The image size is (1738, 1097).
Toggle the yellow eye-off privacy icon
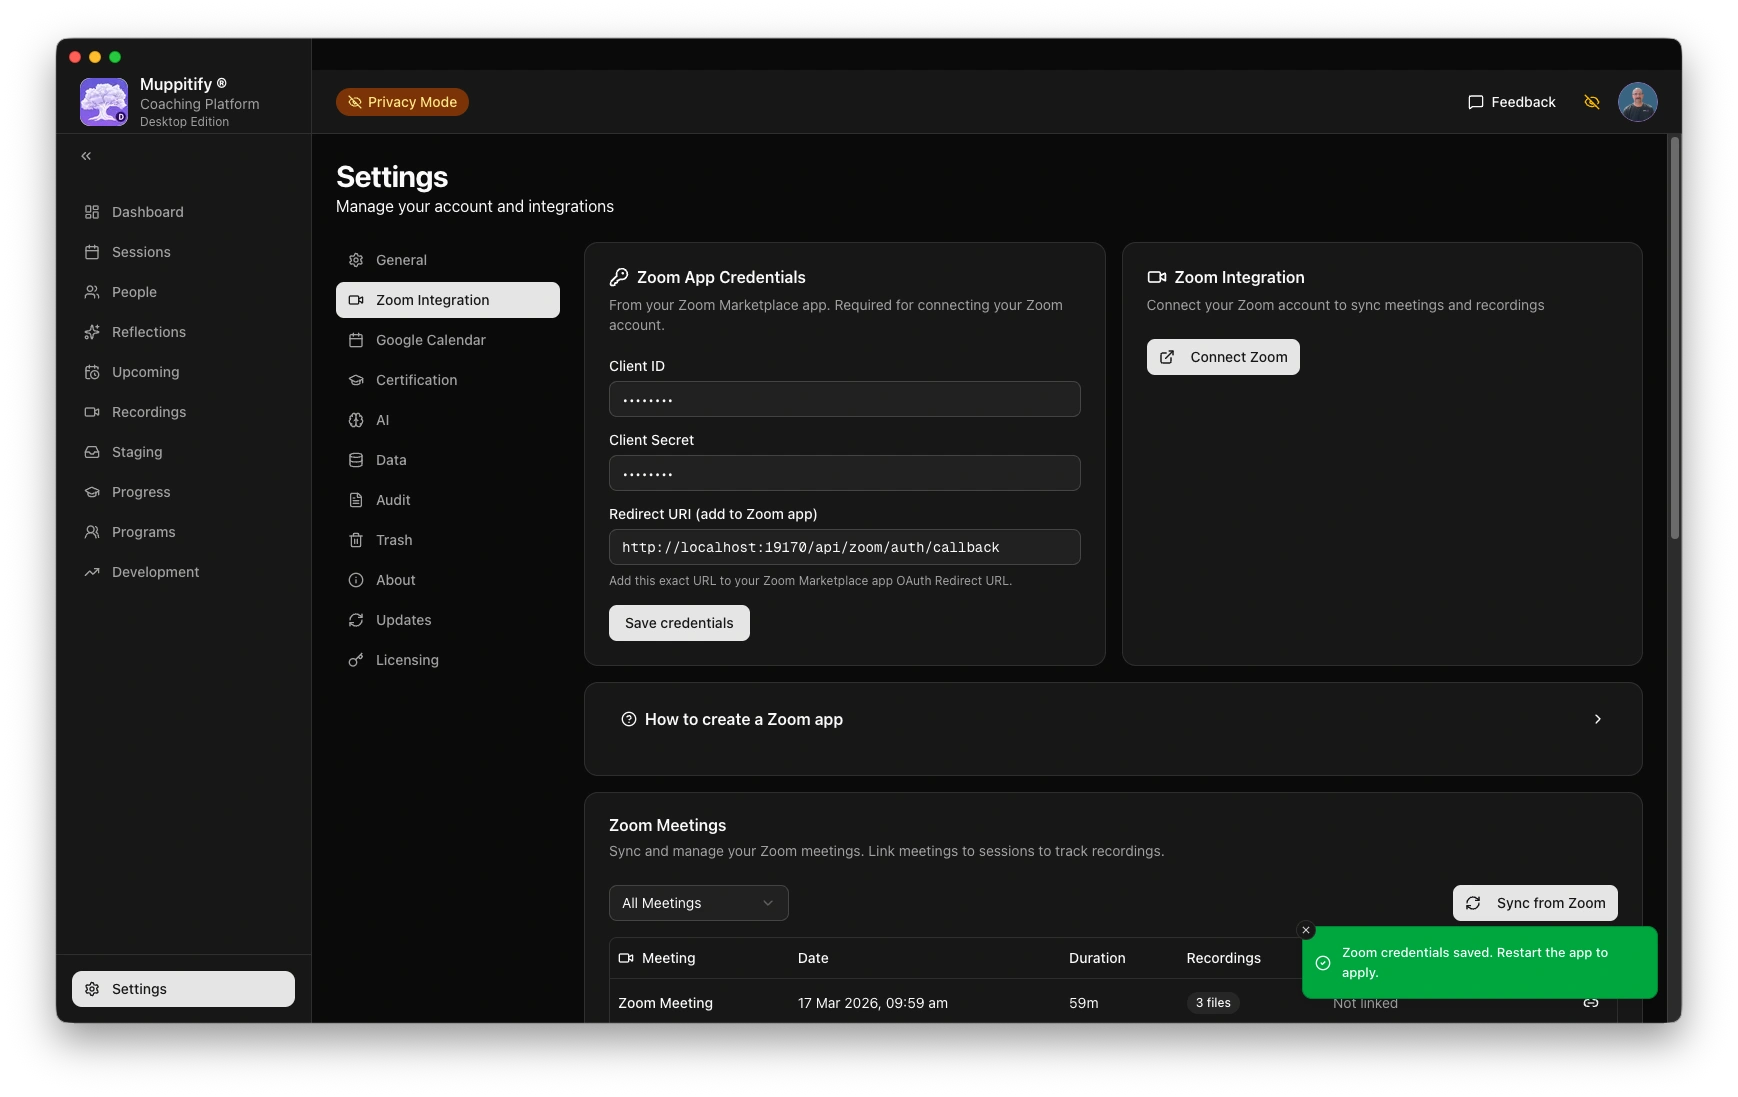pos(1592,102)
